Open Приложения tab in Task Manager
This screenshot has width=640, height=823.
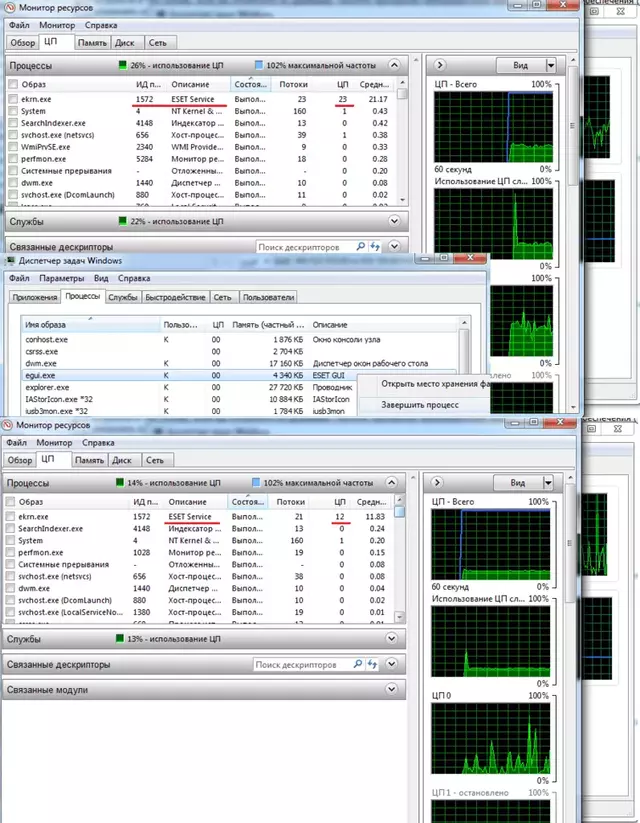coord(35,297)
